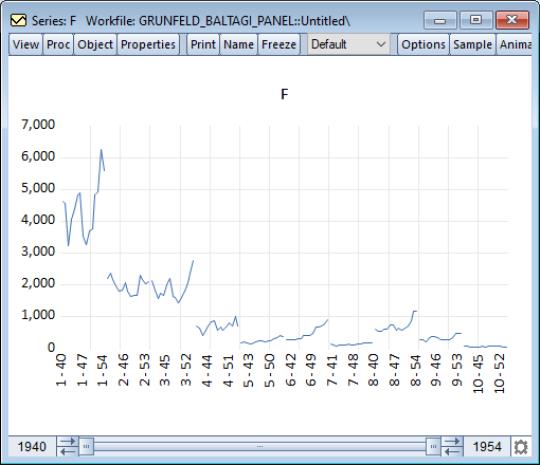Viewport: 540px width, 465px height.
Task: Click the left arrows icon next to 1940
Action: click(x=68, y=446)
